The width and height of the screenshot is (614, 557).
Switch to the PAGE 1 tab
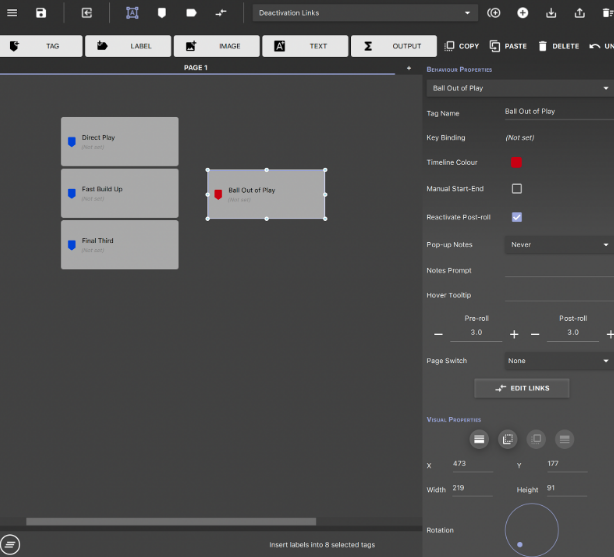(x=196, y=67)
